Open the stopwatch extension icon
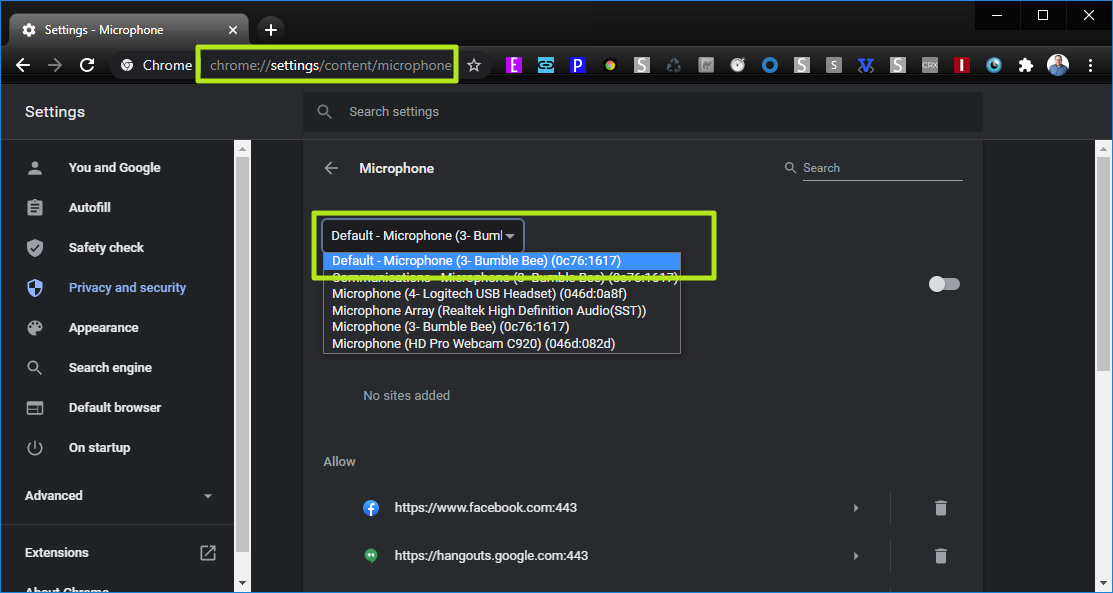The width and height of the screenshot is (1113, 593). click(x=738, y=65)
